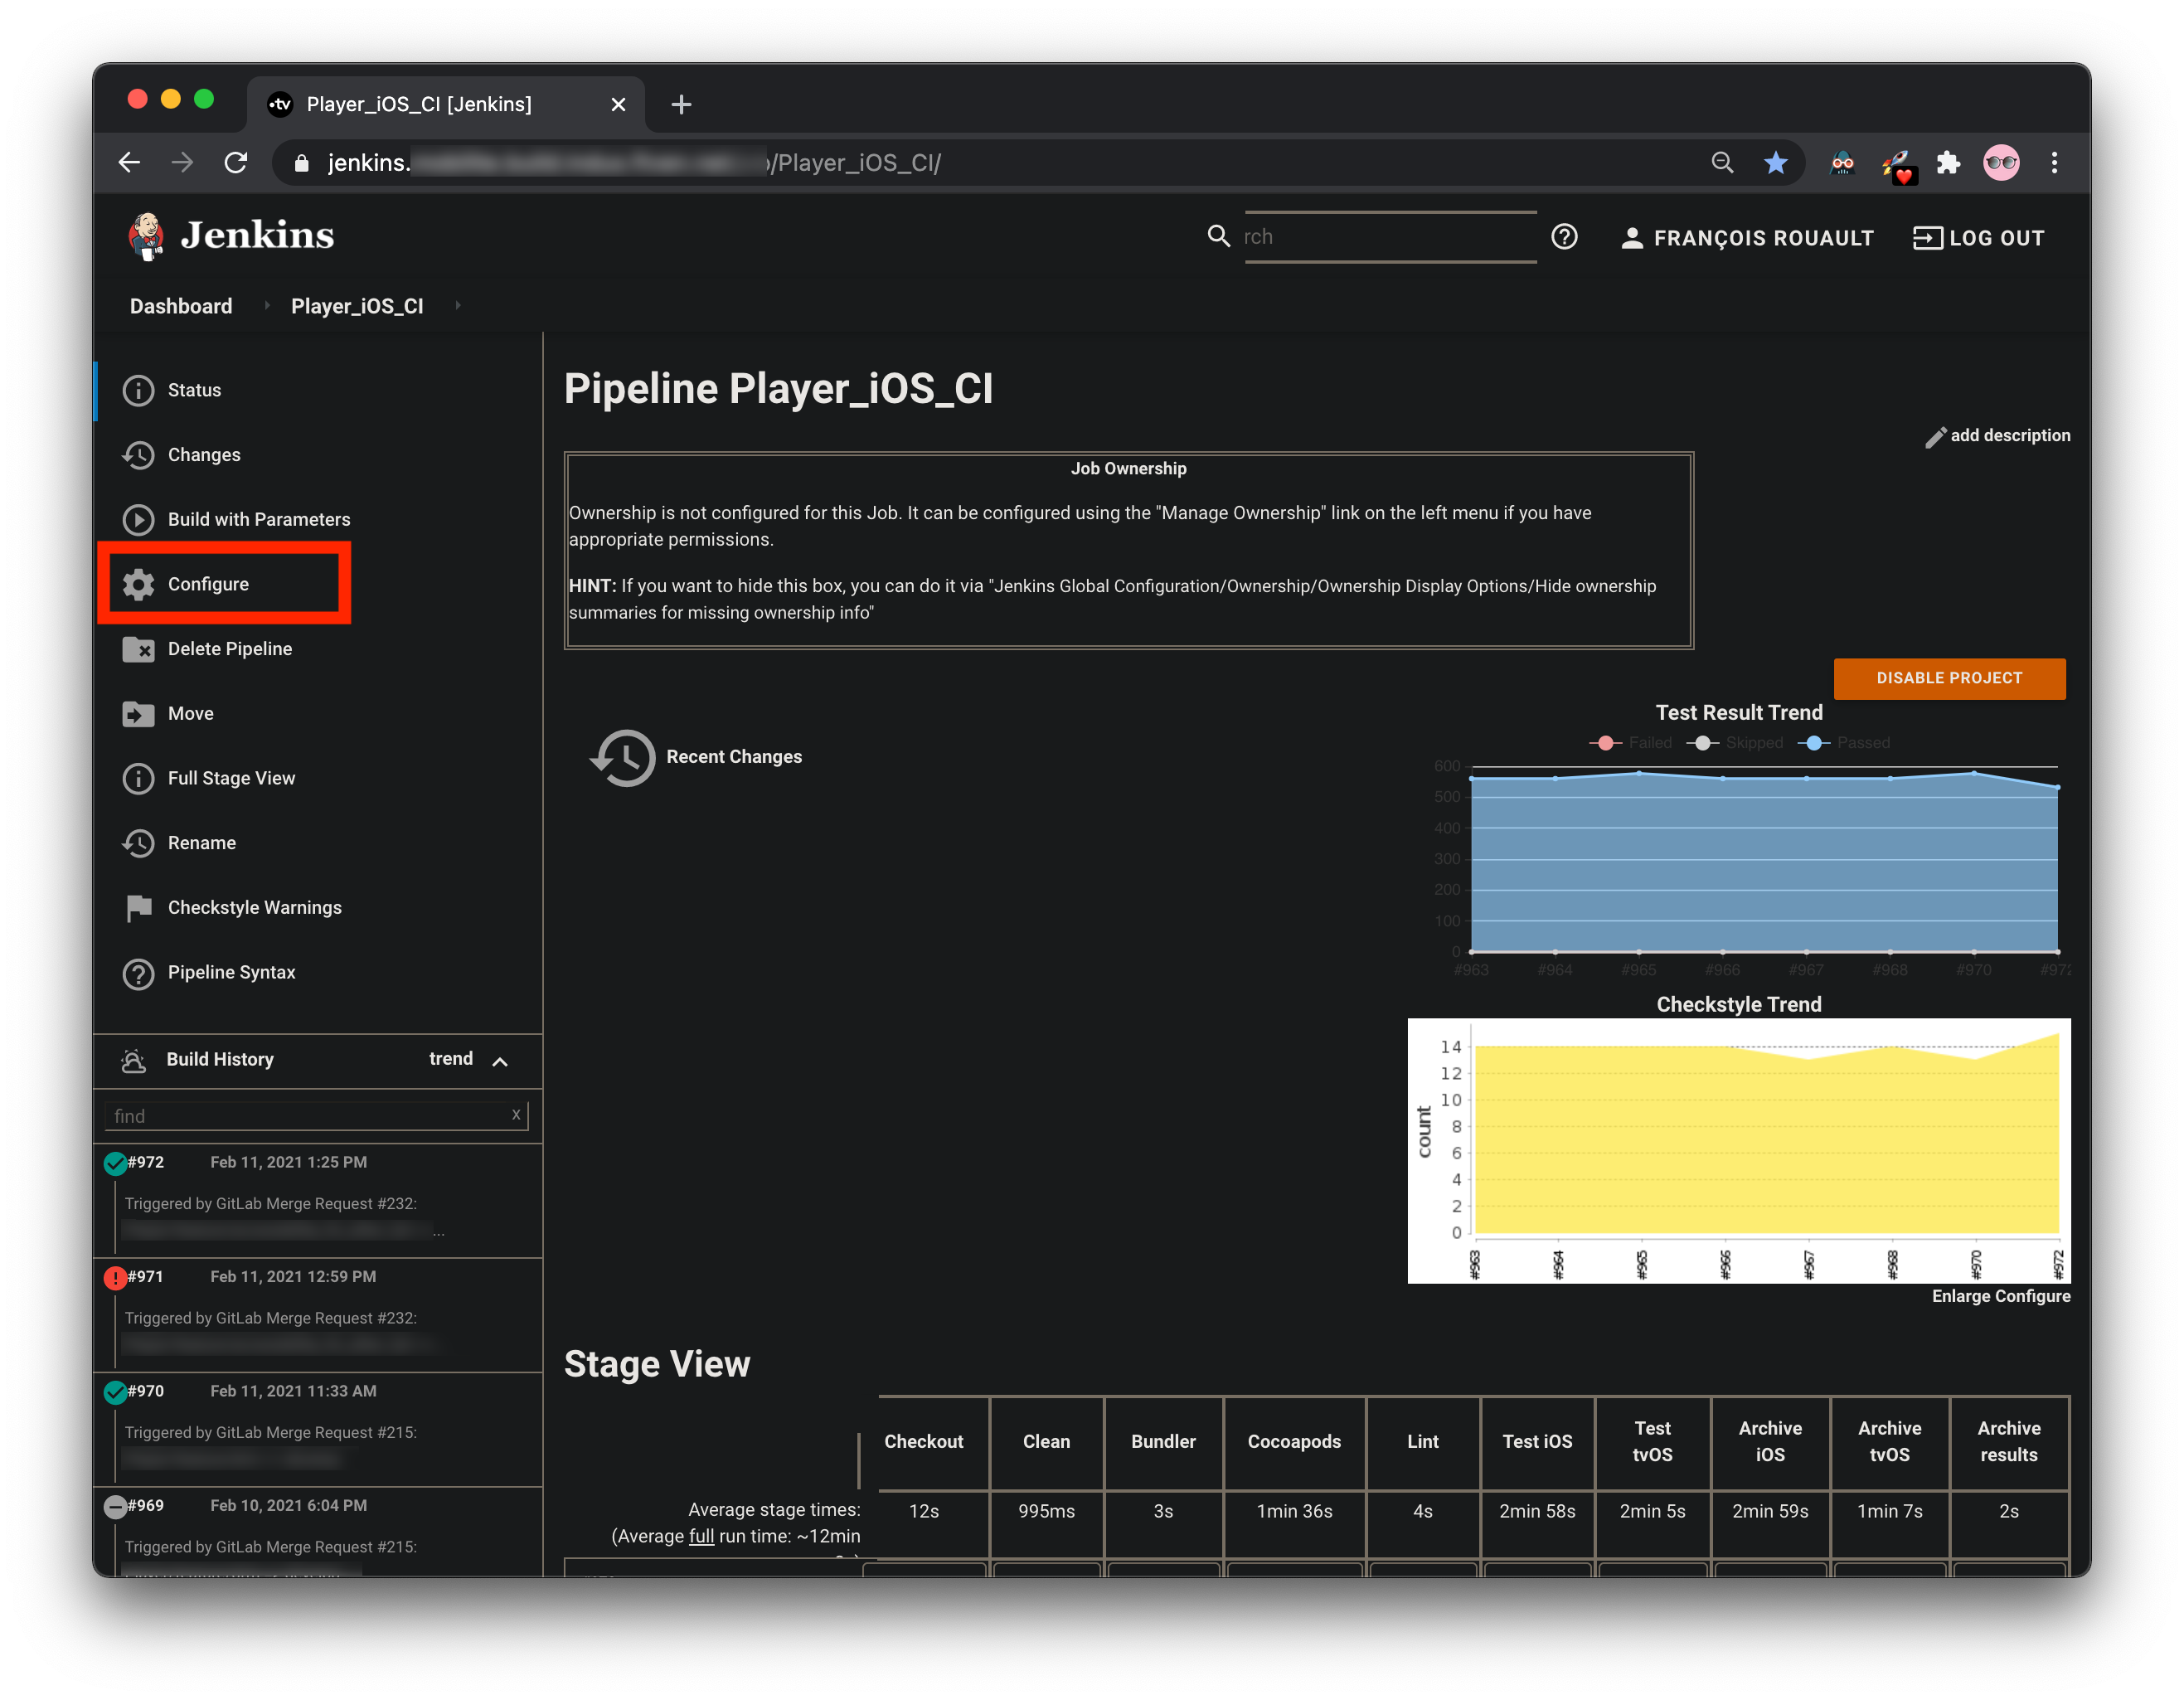Click the Recent Changes clock icon
2184x1700 pixels.
pyautogui.click(x=623, y=757)
